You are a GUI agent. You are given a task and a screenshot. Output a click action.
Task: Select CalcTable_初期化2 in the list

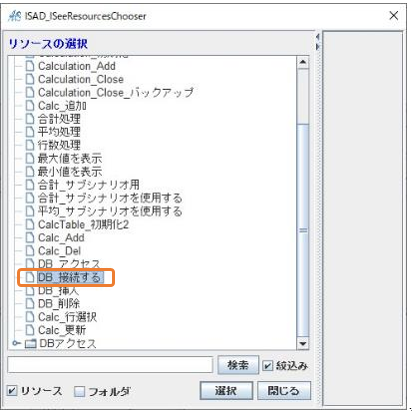coord(83,224)
